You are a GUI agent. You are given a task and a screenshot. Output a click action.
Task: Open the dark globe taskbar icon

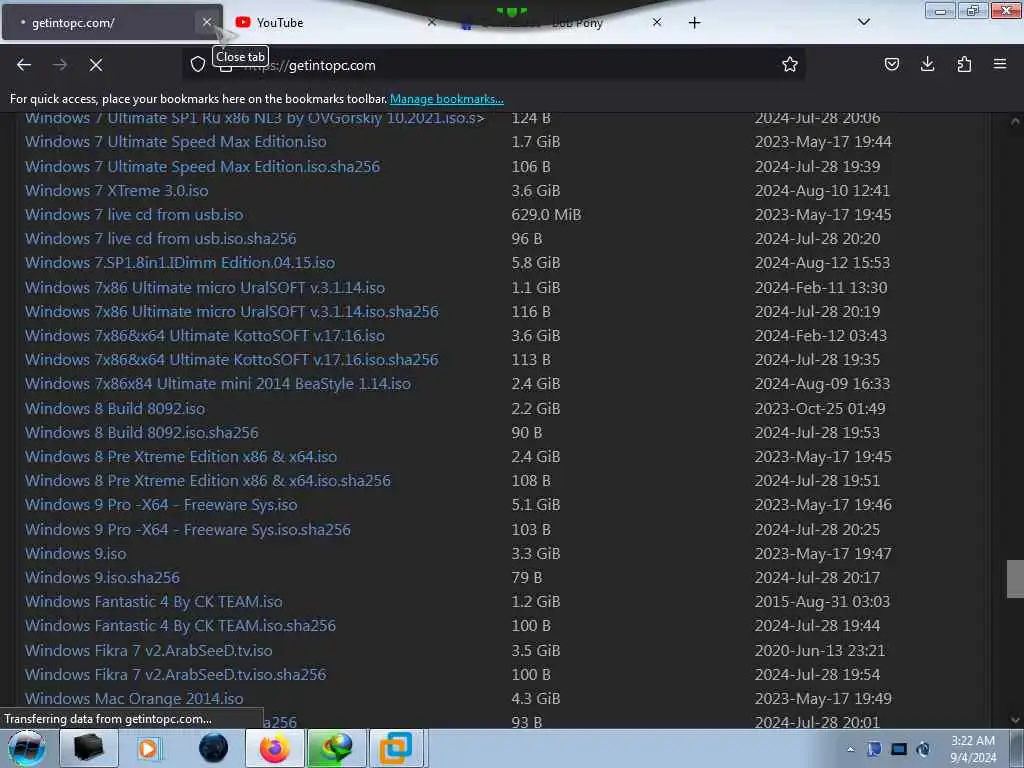pyautogui.click(x=214, y=748)
